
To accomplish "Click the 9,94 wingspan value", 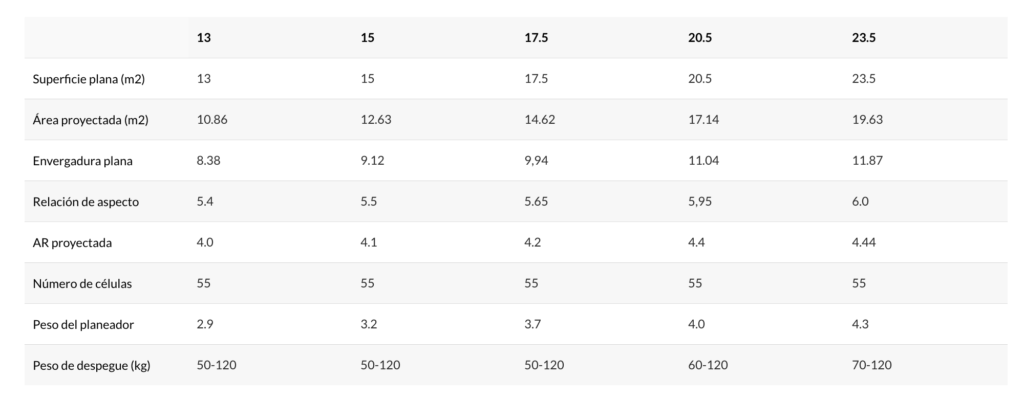I will (x=536, y=161).
